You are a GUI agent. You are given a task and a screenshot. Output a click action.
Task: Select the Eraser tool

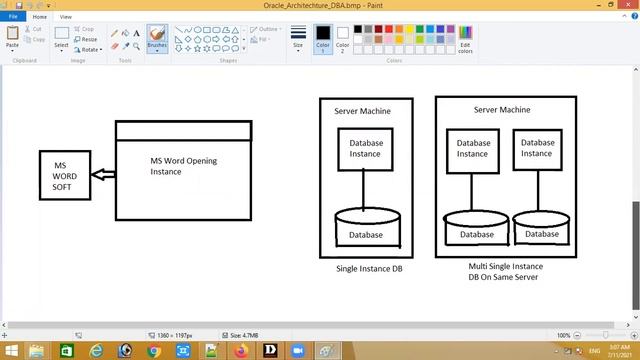pos(115,47)
